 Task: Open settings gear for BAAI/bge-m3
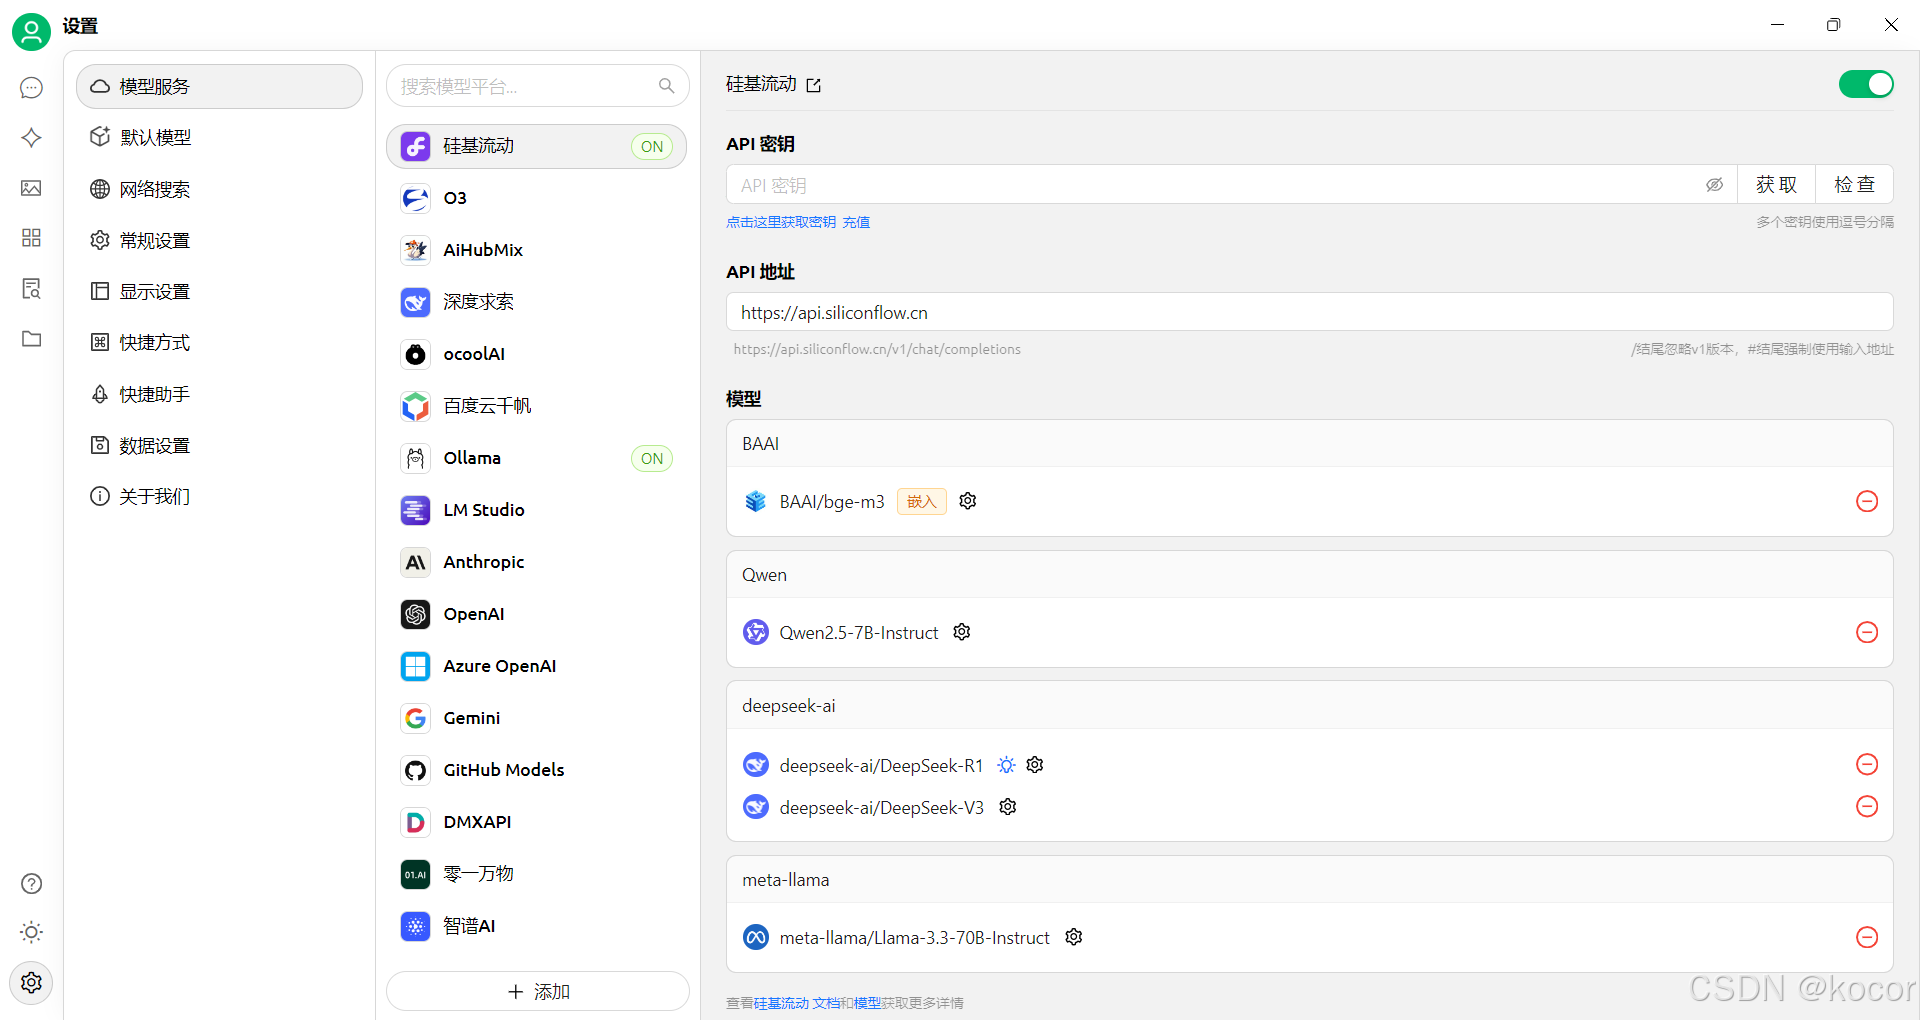pyautogui.click(x=968, y=501)
